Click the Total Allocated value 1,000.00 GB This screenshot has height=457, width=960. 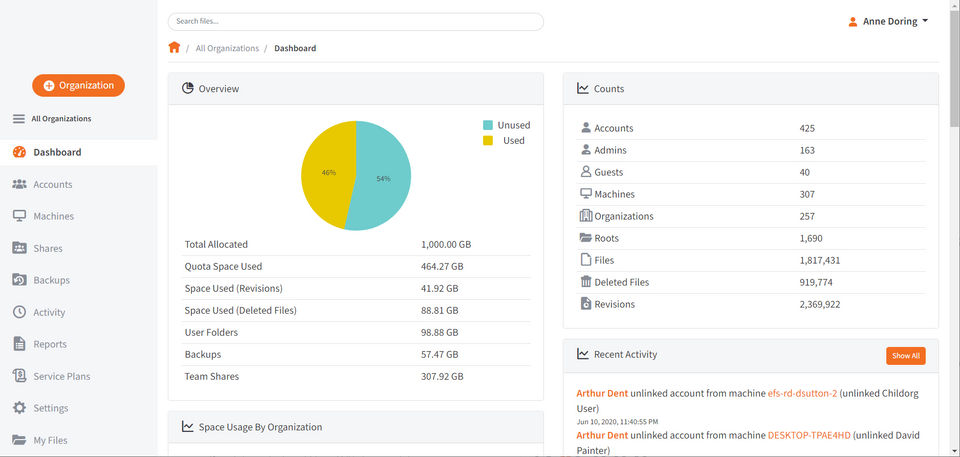pos(446,244)
